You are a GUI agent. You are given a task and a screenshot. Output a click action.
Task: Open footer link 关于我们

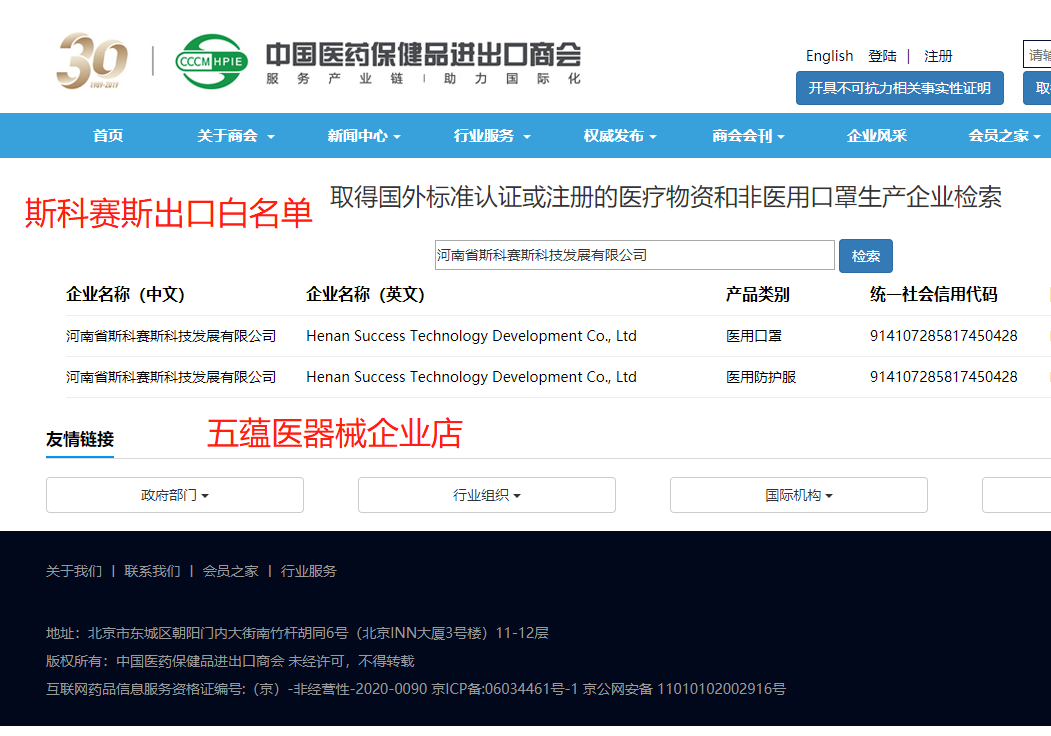(x=74, y=571)
